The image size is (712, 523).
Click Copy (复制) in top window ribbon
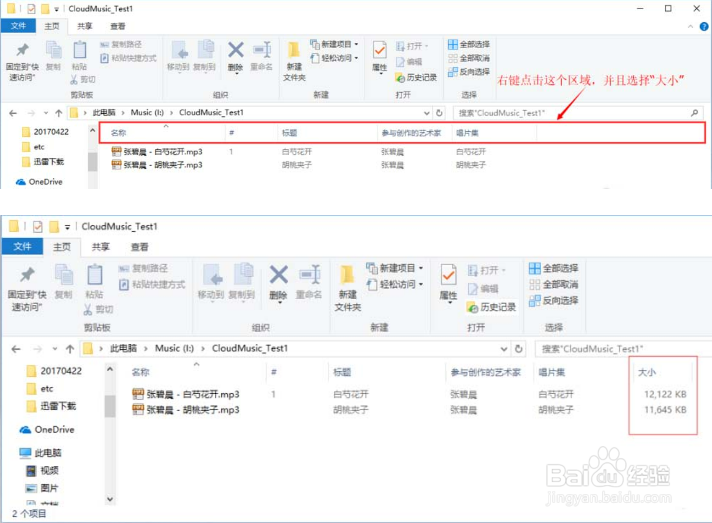coord(53,56)
